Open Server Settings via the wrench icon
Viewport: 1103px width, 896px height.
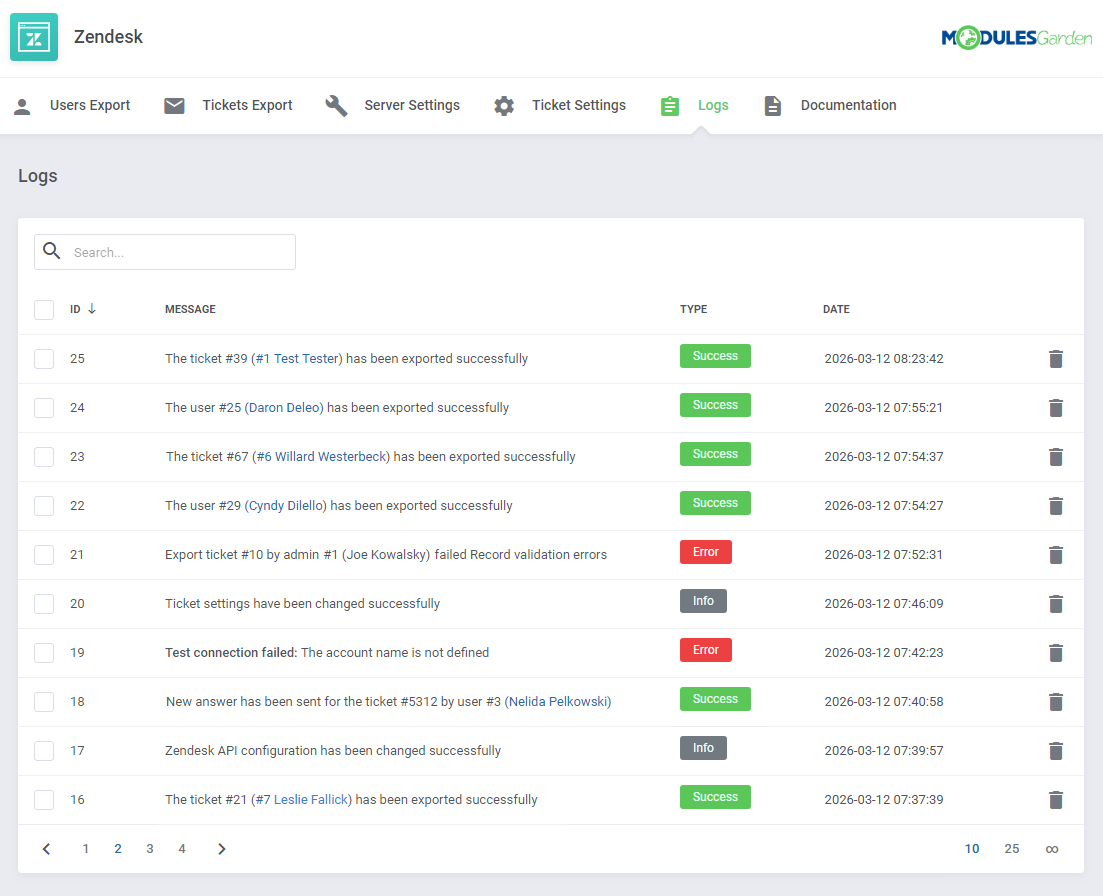click(337, 104)
